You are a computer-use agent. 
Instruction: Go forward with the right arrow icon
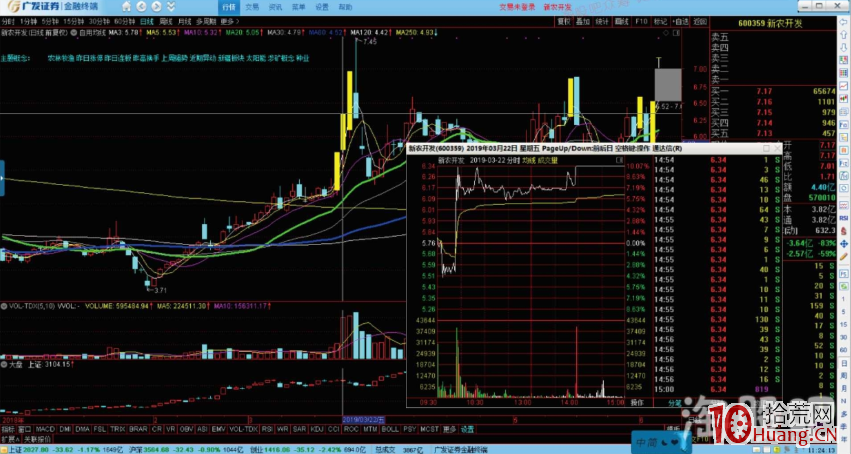pyautogui.click(x=156, y=7)
